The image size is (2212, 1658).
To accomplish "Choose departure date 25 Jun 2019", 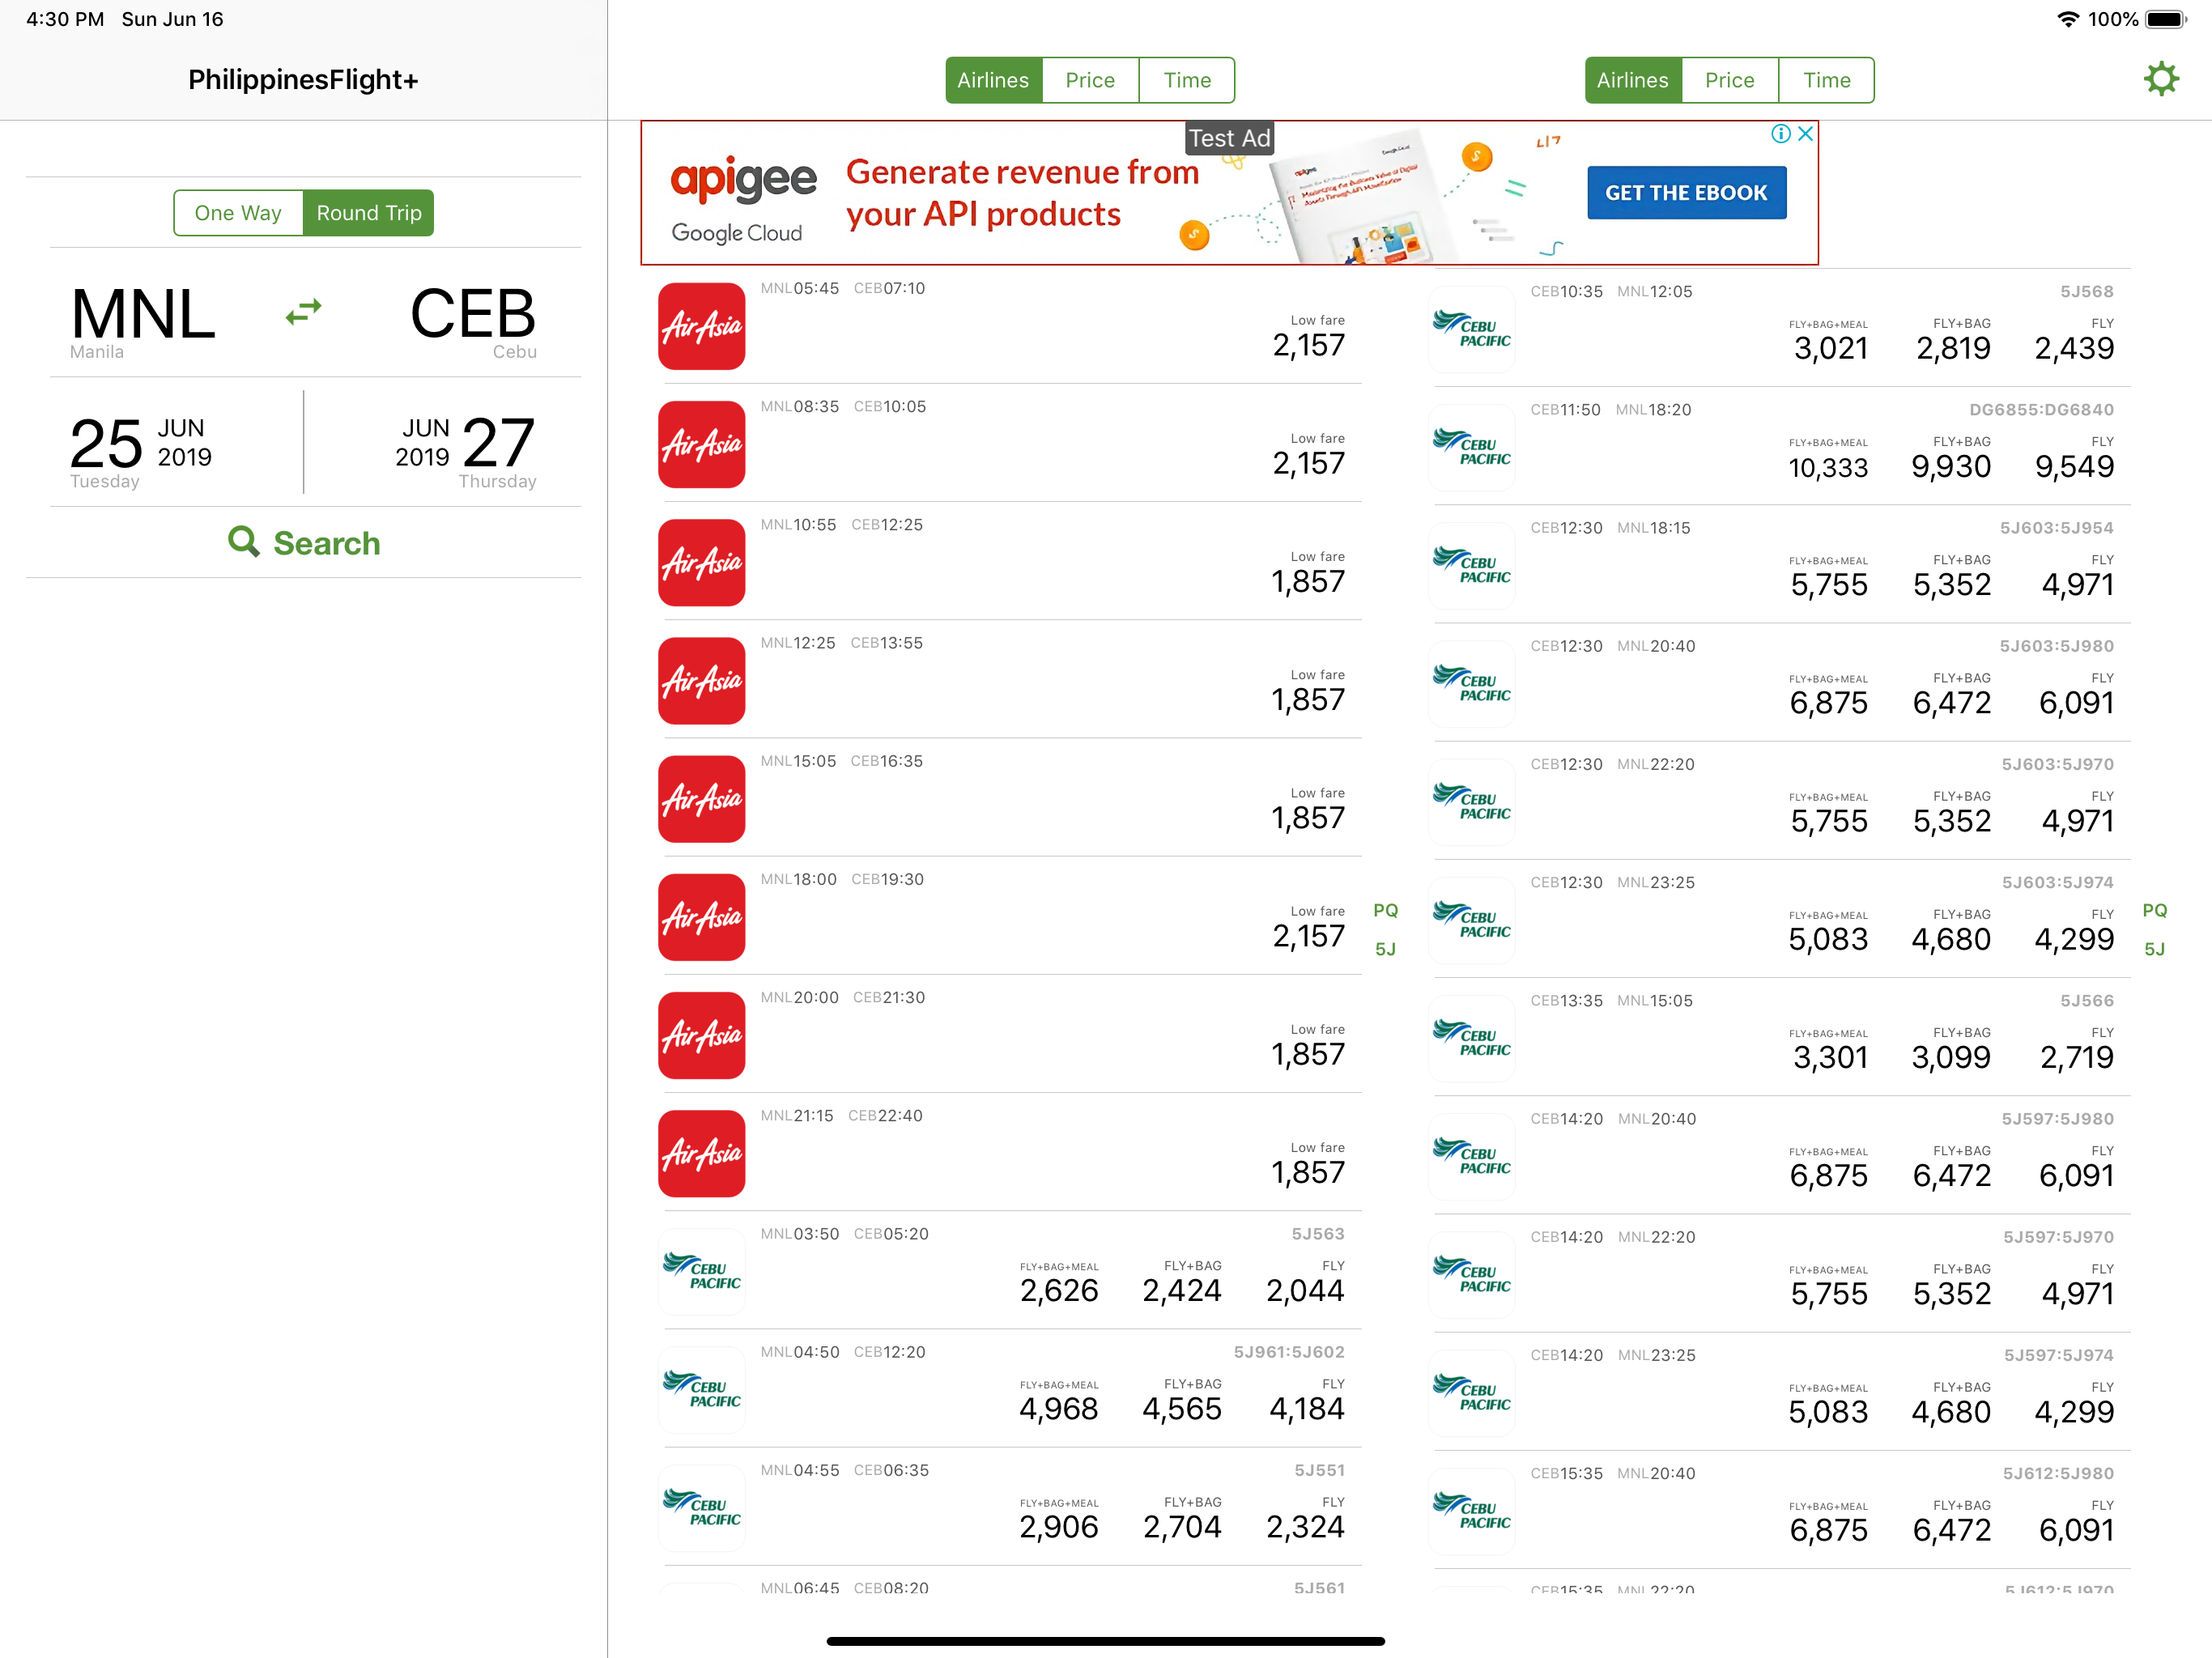I will point(142,450).
